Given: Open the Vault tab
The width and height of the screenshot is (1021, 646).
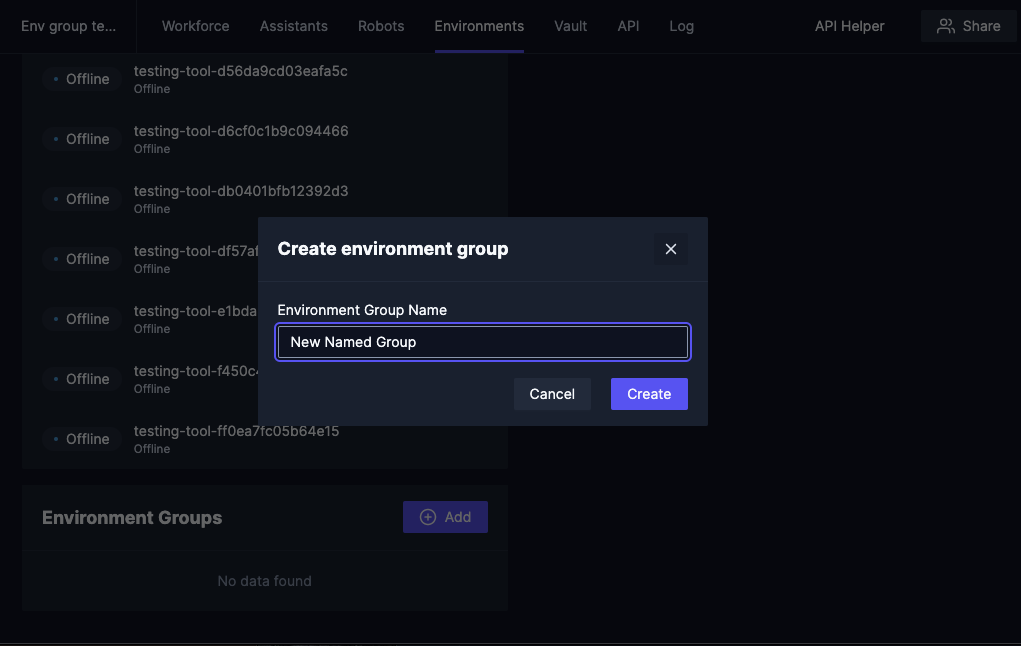Looking at the screenshot, I should click(x=570, y=26).
